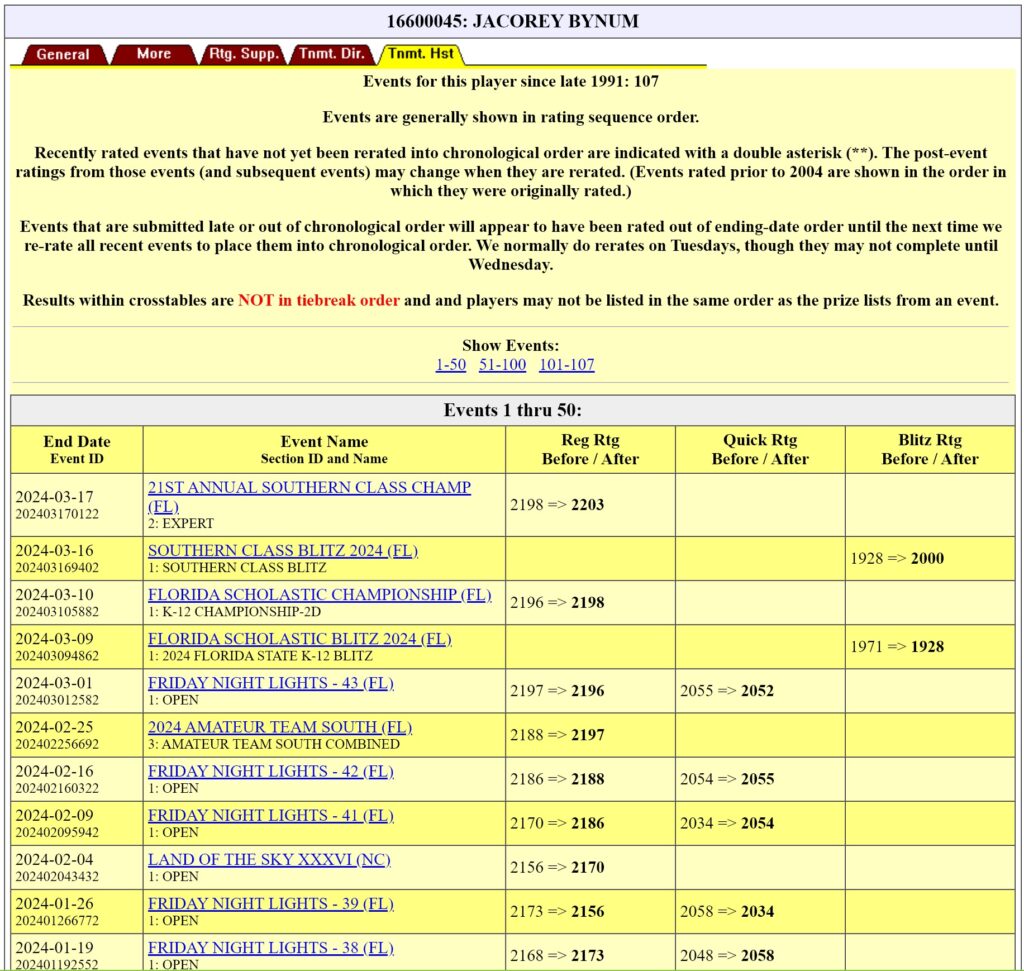
Task: Select the 2168 => 2173 regular rating
Action: click(x=557, y=955)
